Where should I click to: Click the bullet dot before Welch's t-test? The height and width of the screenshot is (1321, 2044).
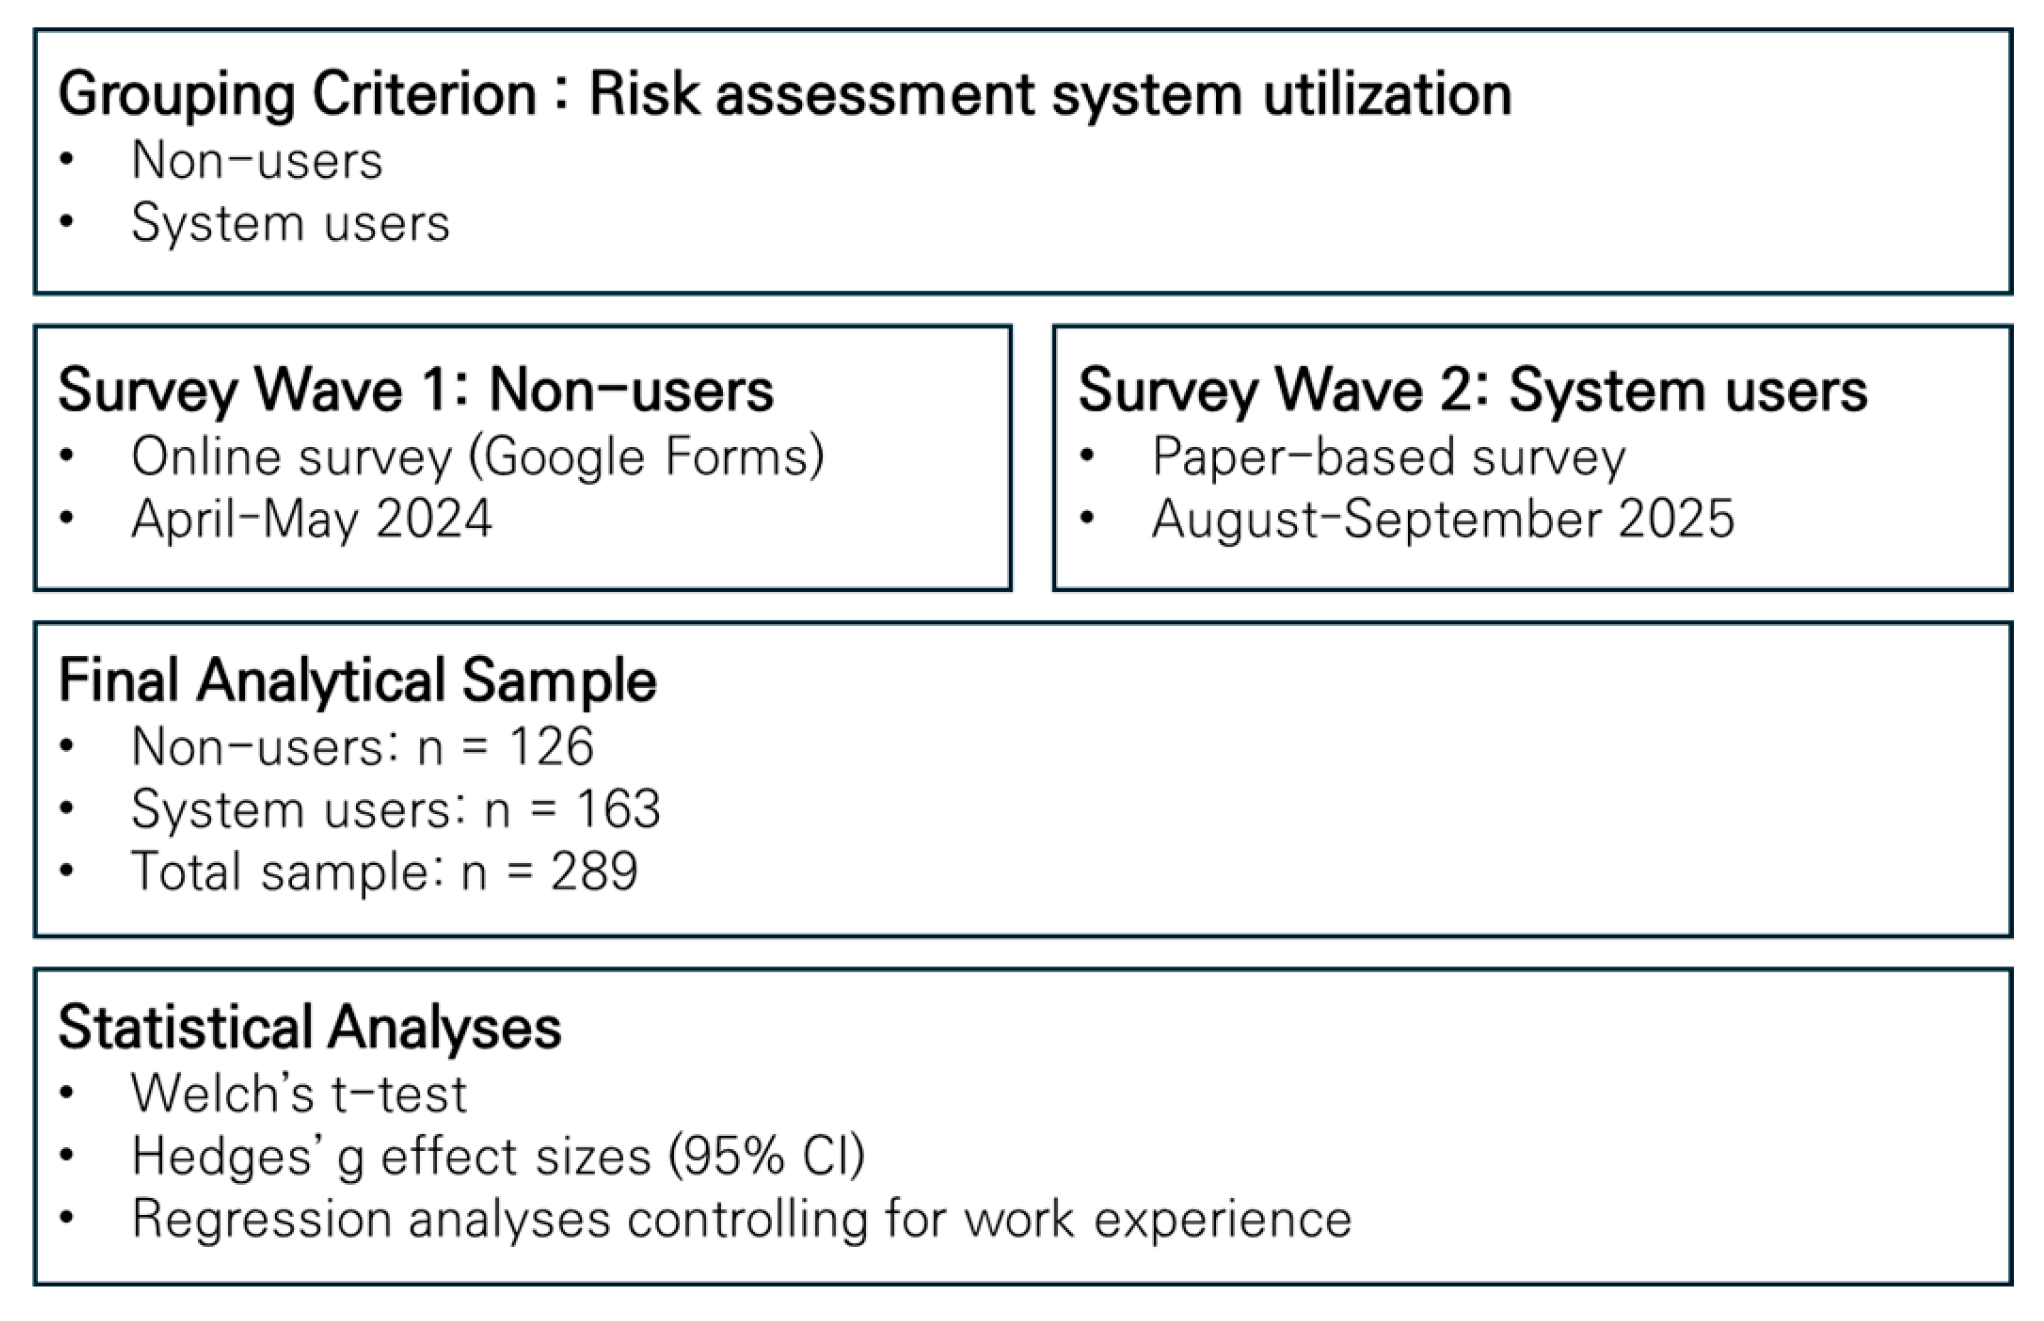click(67, 1093)
